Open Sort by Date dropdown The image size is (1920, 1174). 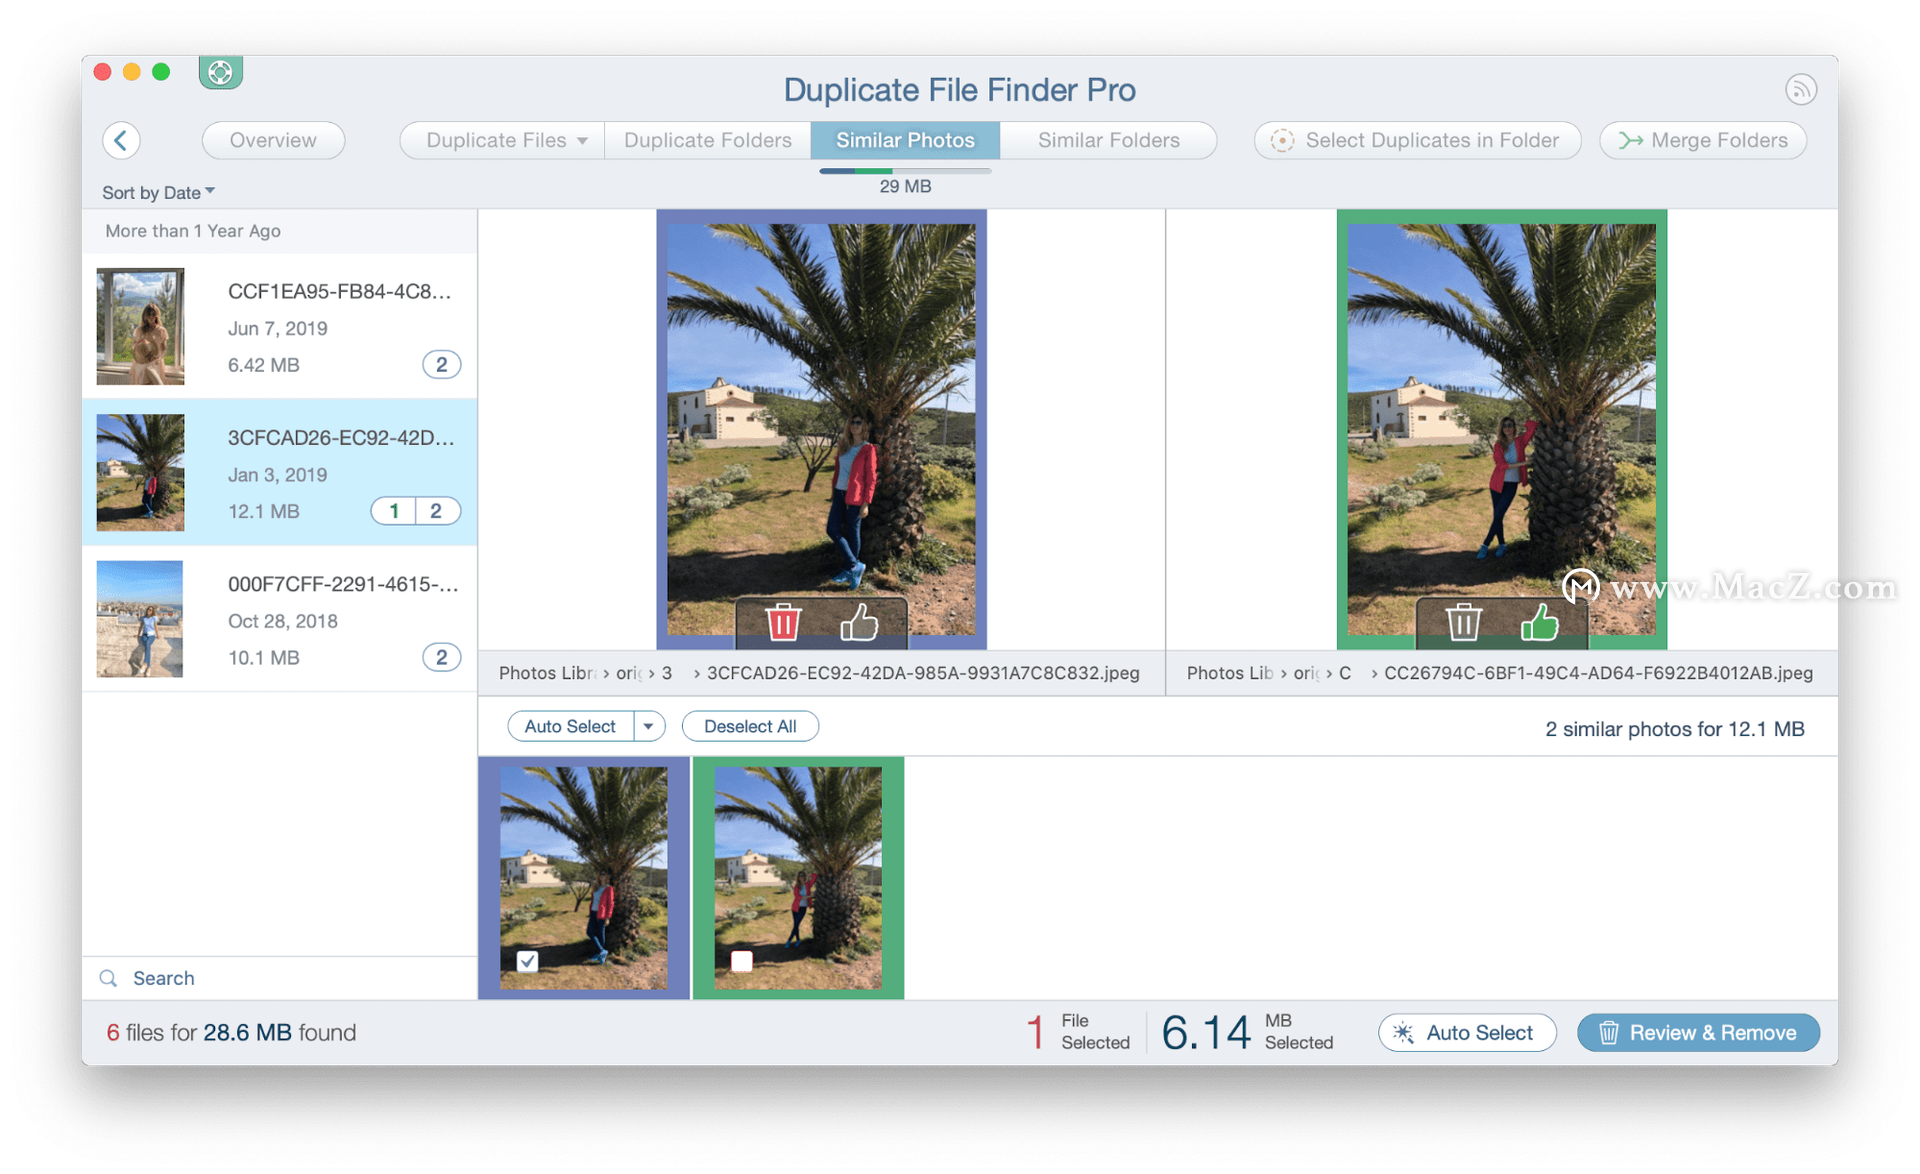pos(158,192)
